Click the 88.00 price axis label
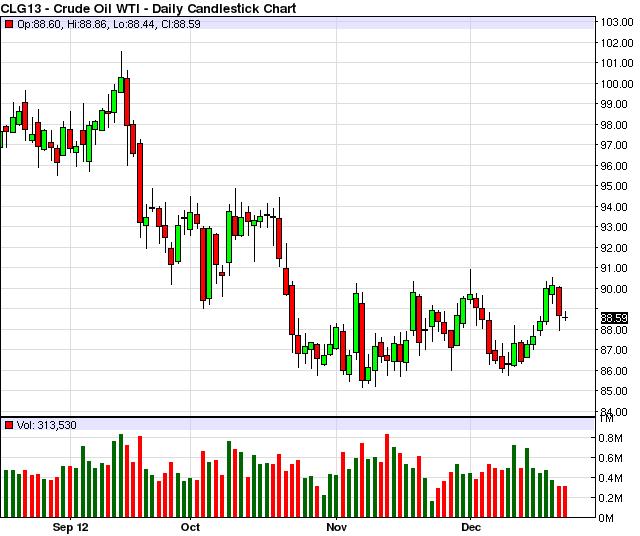 614,330
